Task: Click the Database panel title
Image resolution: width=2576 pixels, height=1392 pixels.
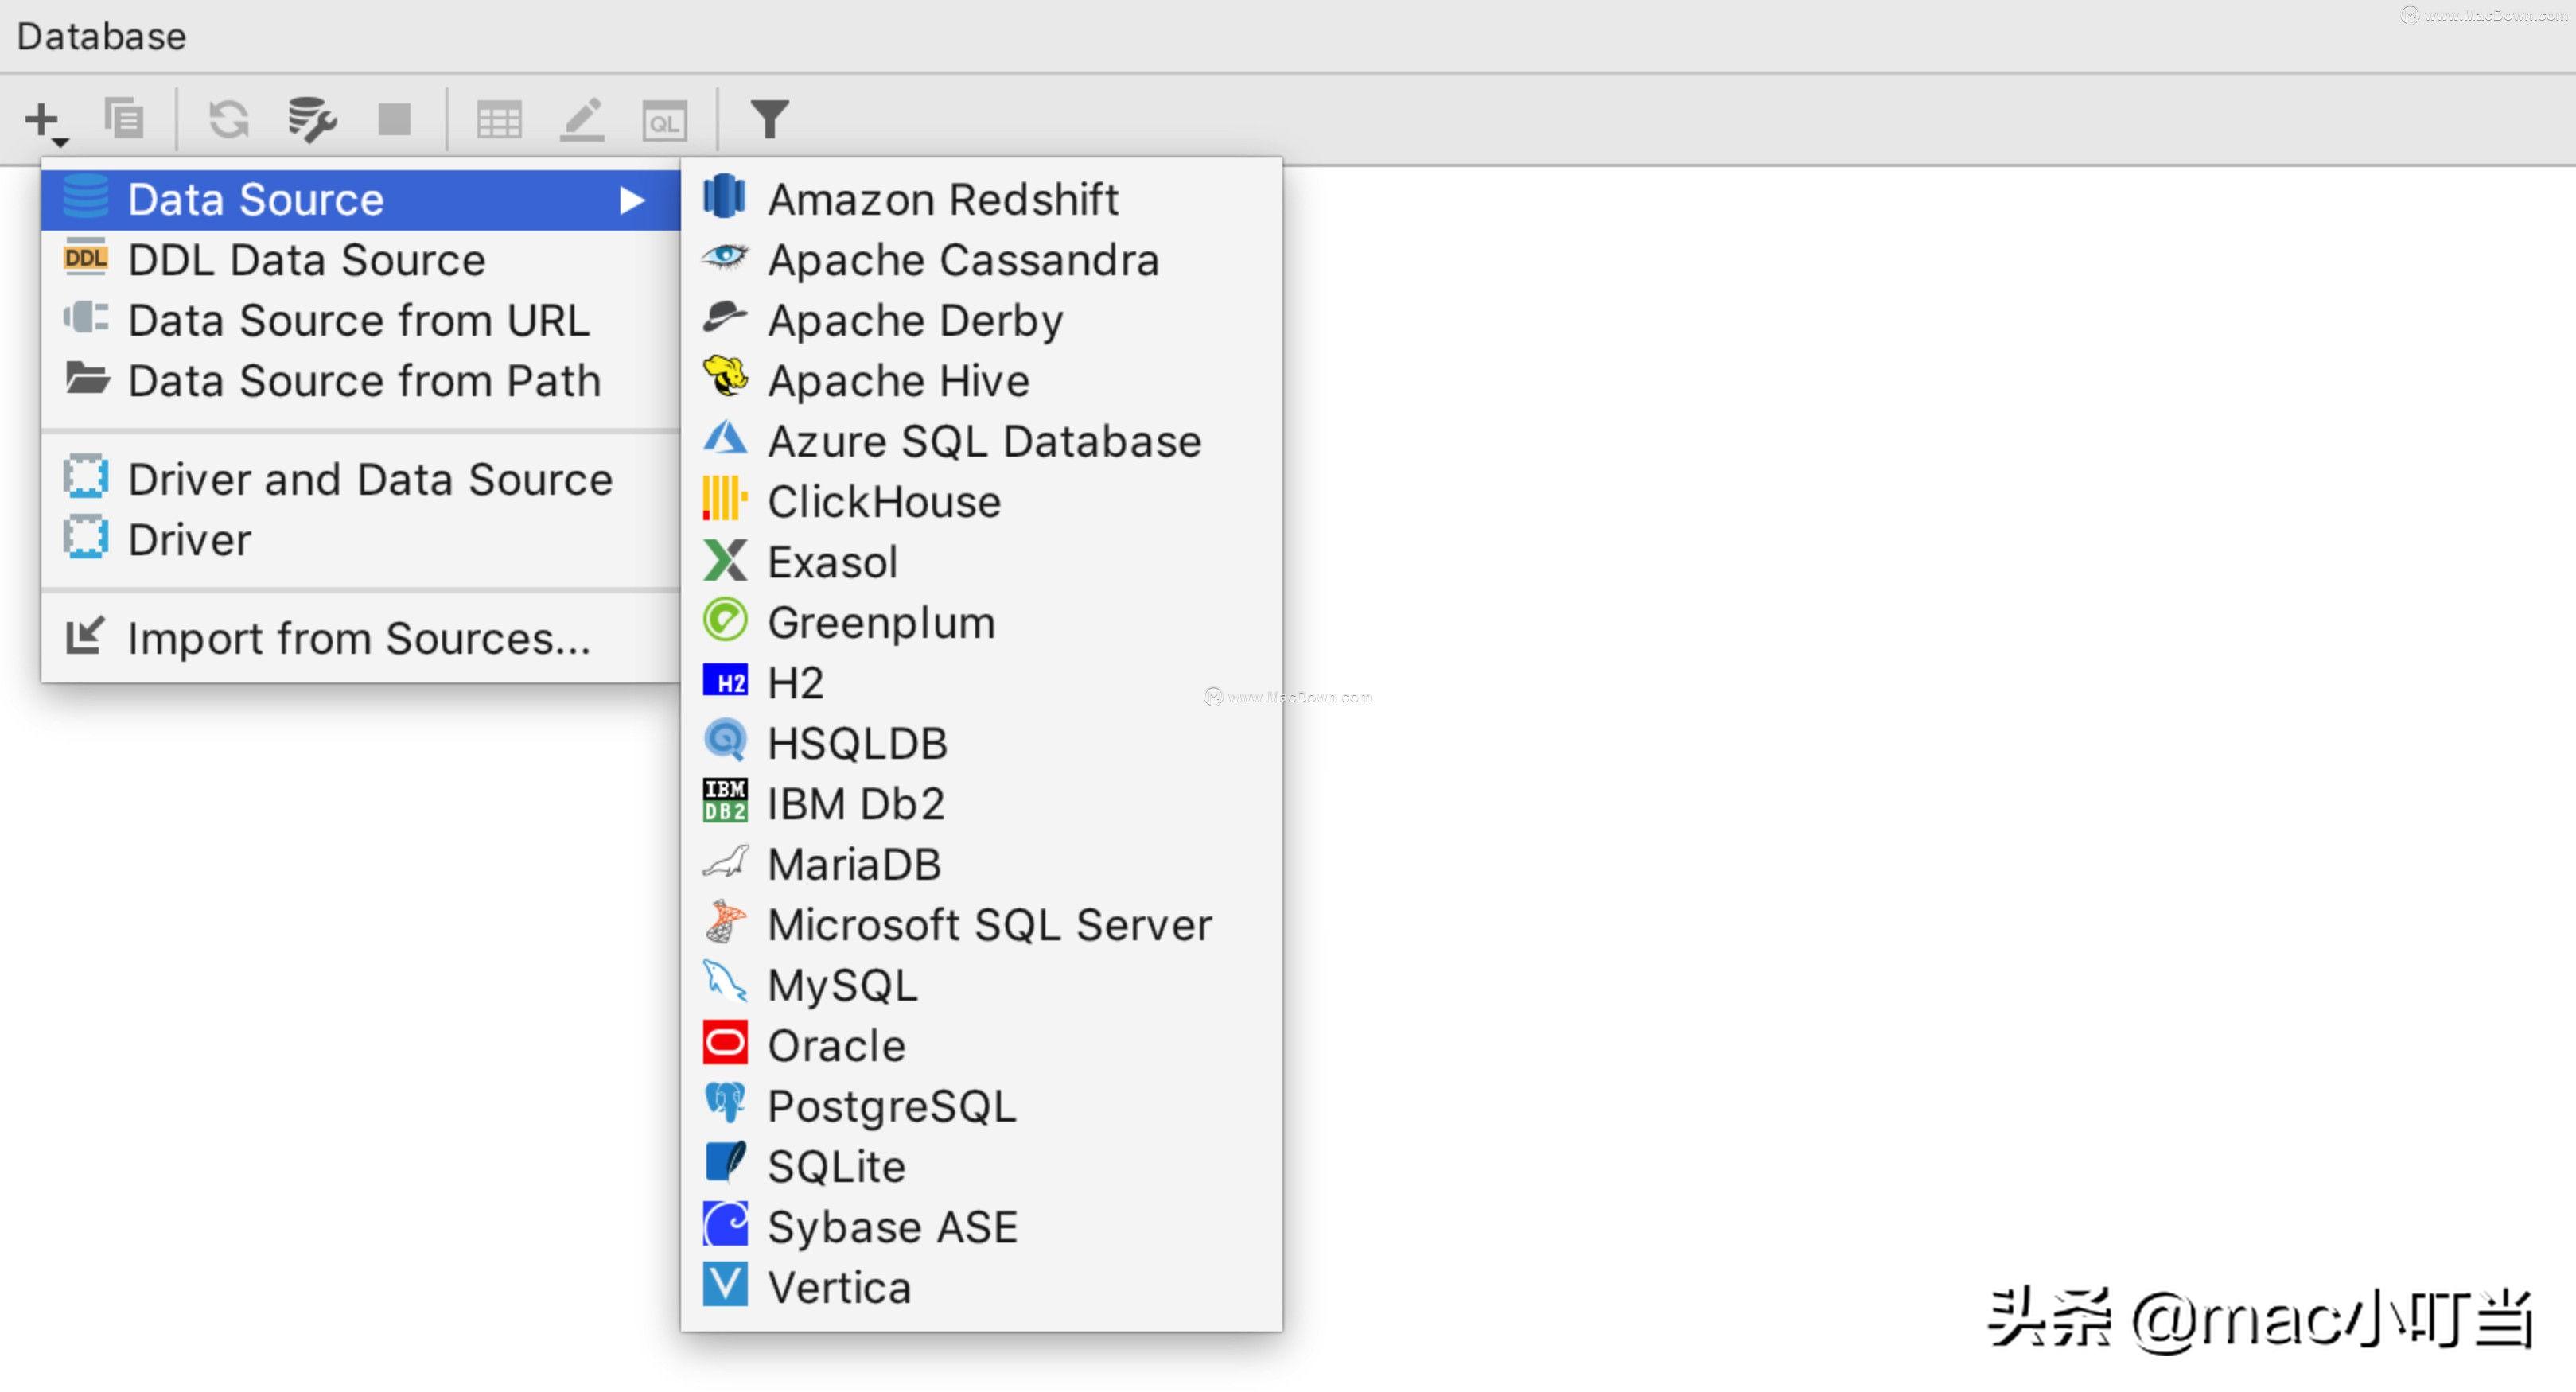Action: (100, 35)
